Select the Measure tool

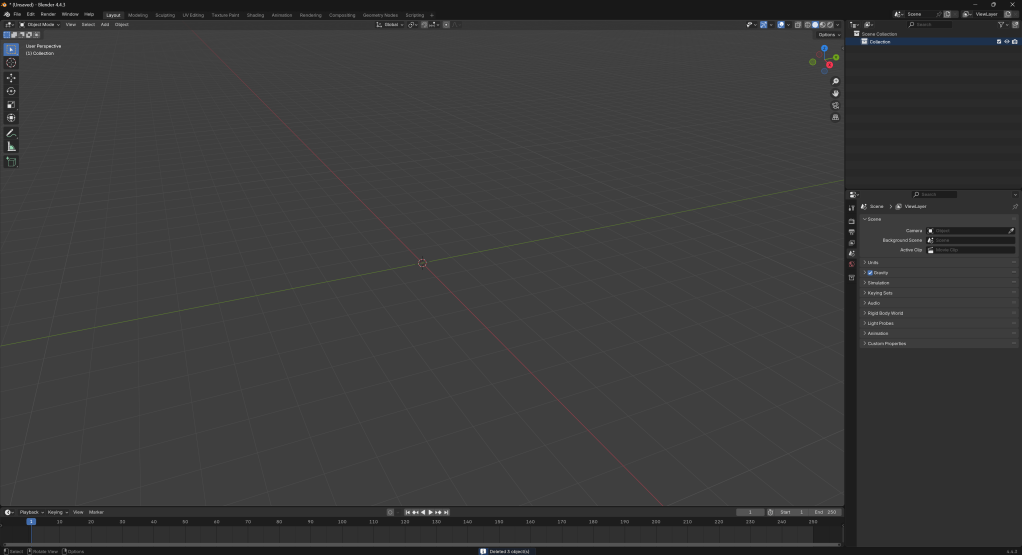click(11, 147)
